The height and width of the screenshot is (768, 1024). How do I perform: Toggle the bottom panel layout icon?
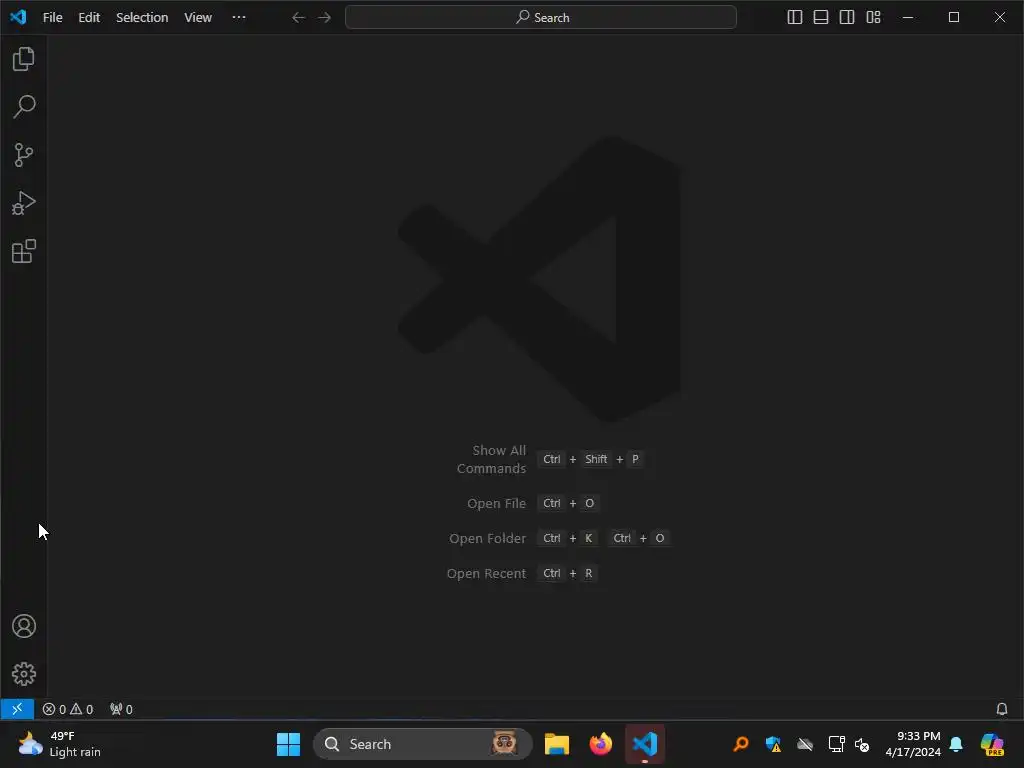(821, 17)
